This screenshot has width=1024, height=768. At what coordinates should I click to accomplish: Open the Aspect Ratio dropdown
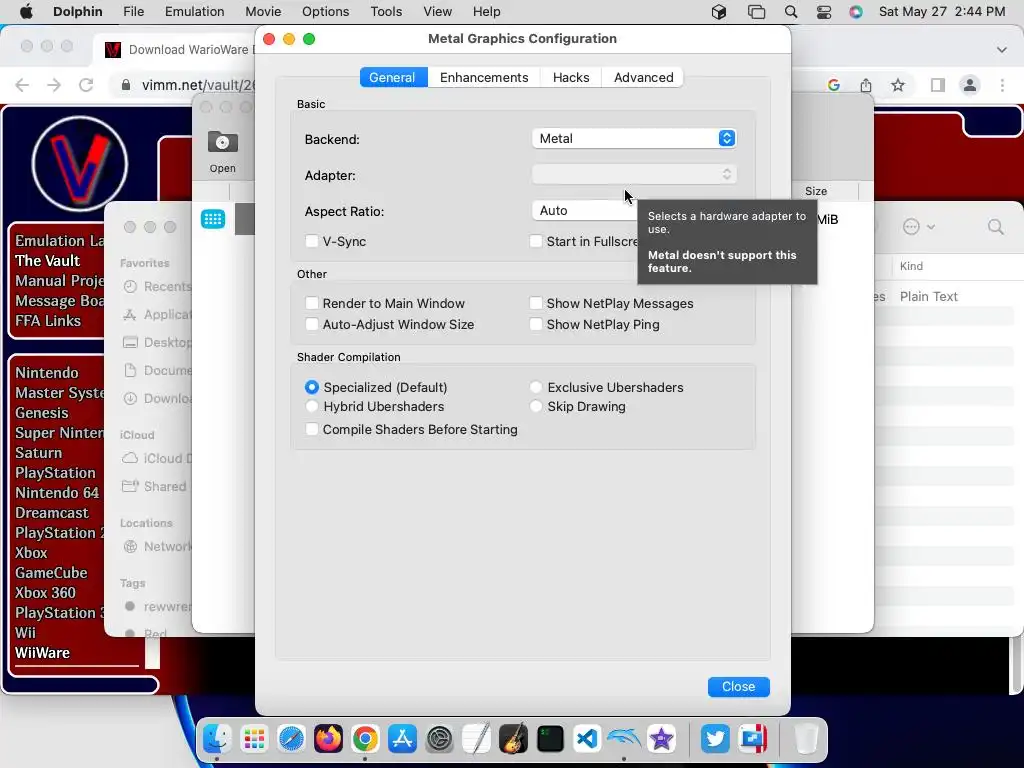[584, 210]
